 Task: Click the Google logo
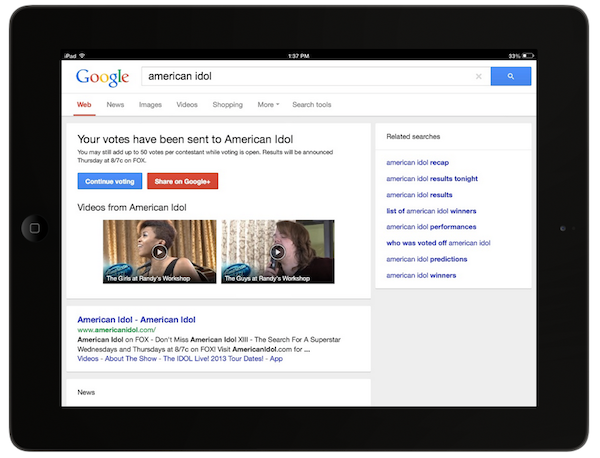[103, 78]
